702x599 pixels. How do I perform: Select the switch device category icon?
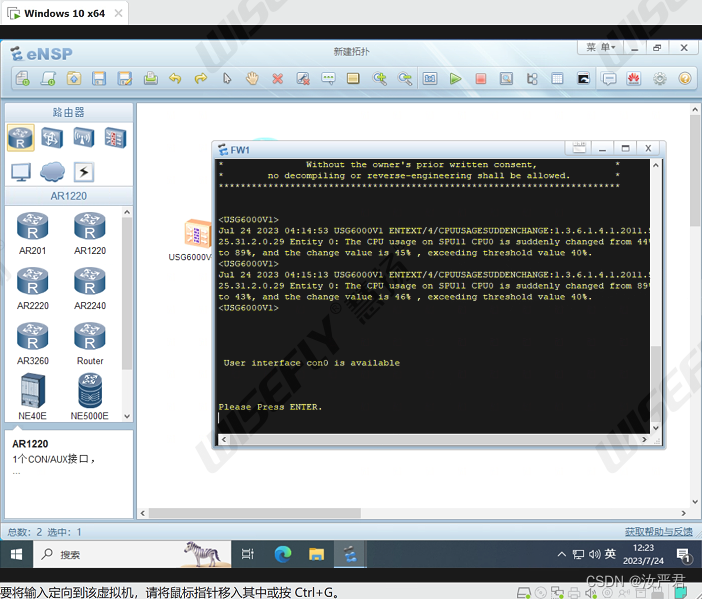[x=52, y=138]
